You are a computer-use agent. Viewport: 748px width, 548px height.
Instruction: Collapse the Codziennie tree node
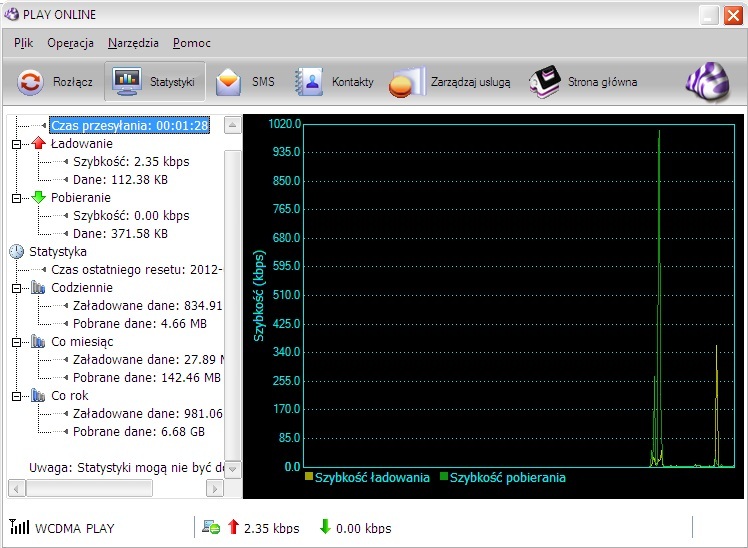17,288
